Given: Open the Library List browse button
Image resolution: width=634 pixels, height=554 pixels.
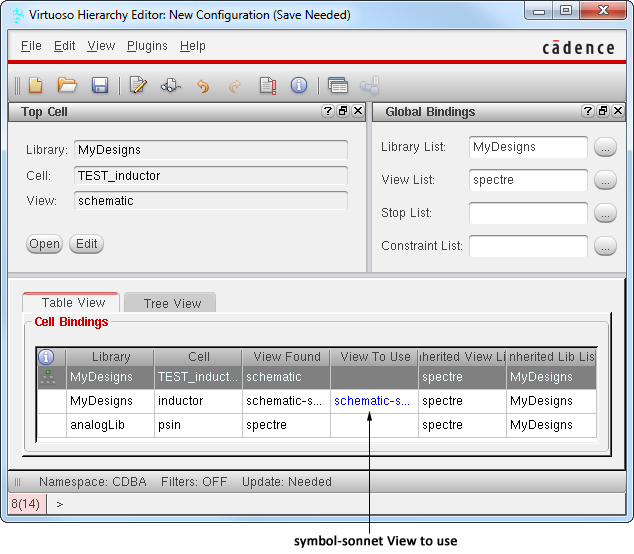Looking at the screenshot, I should click(x=605, y=148).
